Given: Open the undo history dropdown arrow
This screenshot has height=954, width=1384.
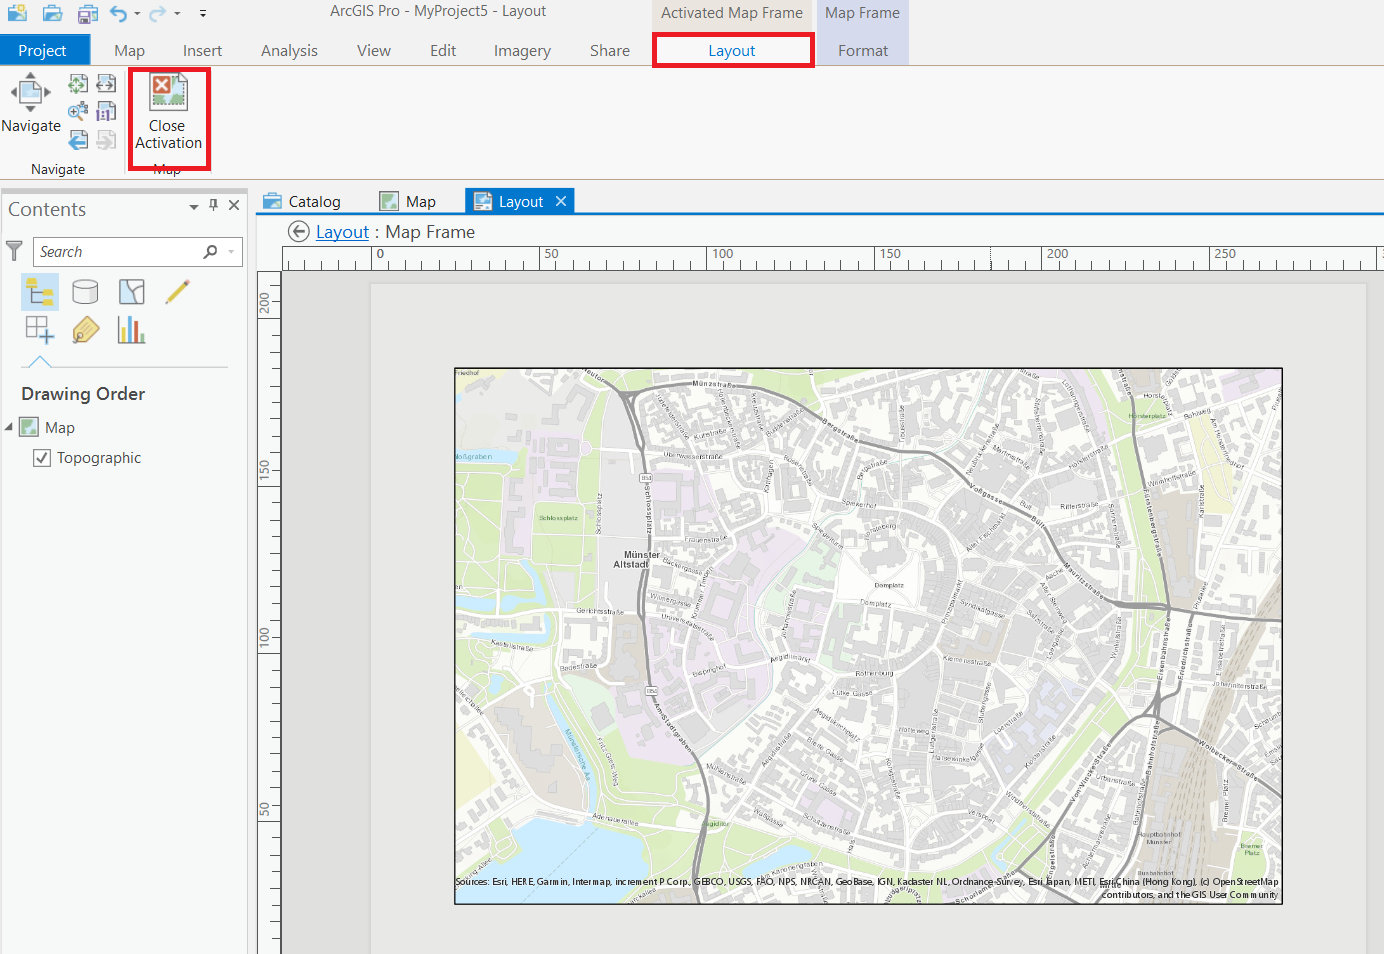Looking at the screenshot, I should [x=137, y=14].
